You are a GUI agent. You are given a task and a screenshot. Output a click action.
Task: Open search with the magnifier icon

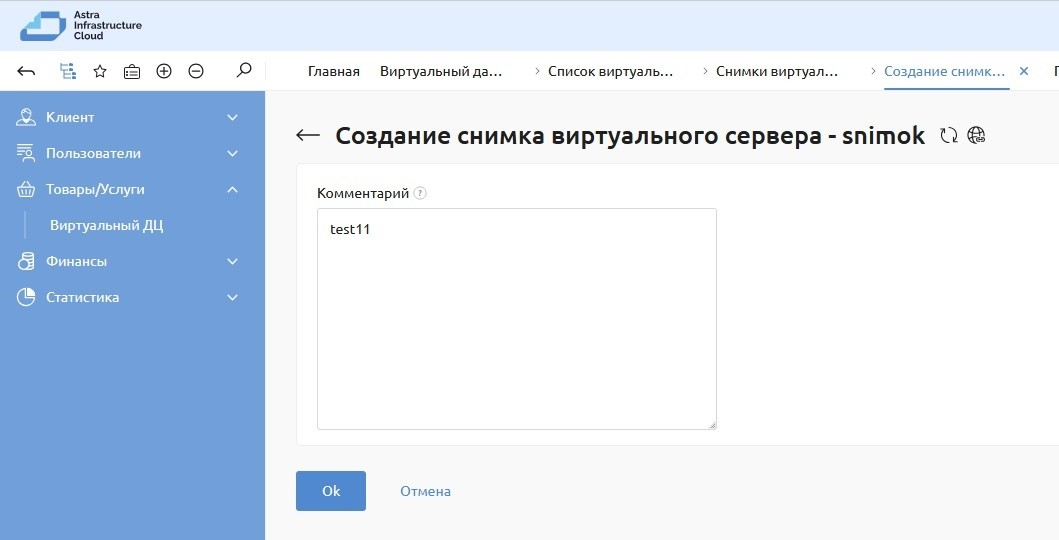(243, 71)
